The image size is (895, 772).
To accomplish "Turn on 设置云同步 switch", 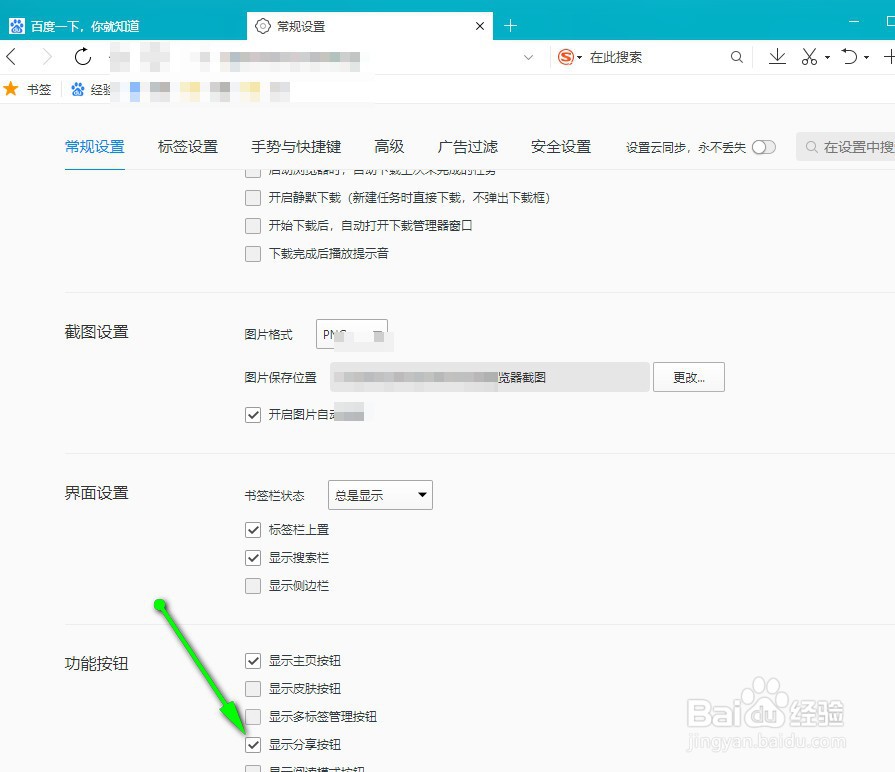I will 765,146.
